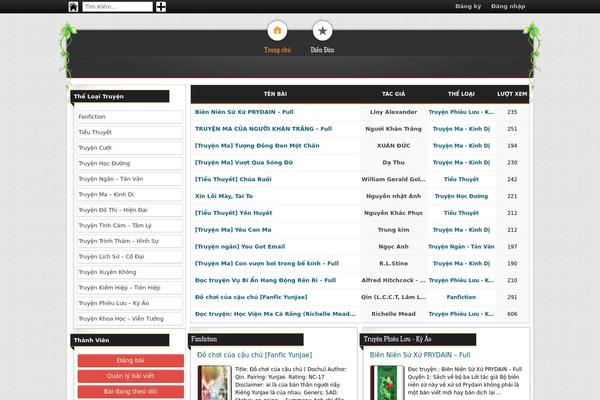Click Fanfiction genre in table row

pyautogui.click(x=461, y=297)
